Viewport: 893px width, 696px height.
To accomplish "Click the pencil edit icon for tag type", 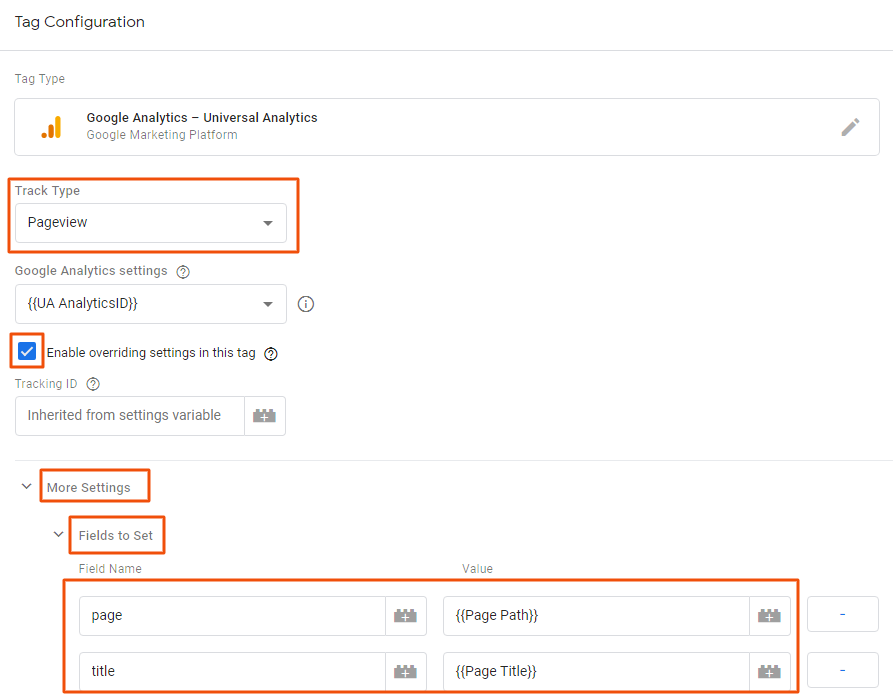I will pos(850,127).
